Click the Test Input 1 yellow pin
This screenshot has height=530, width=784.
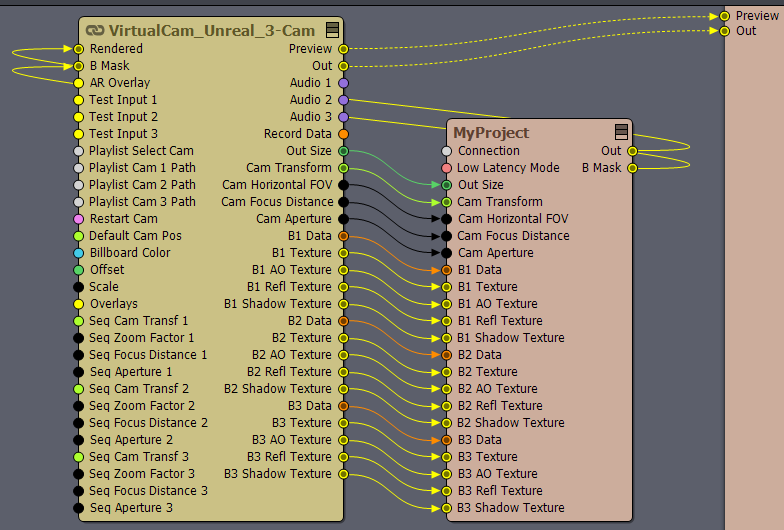pos(79,100)
